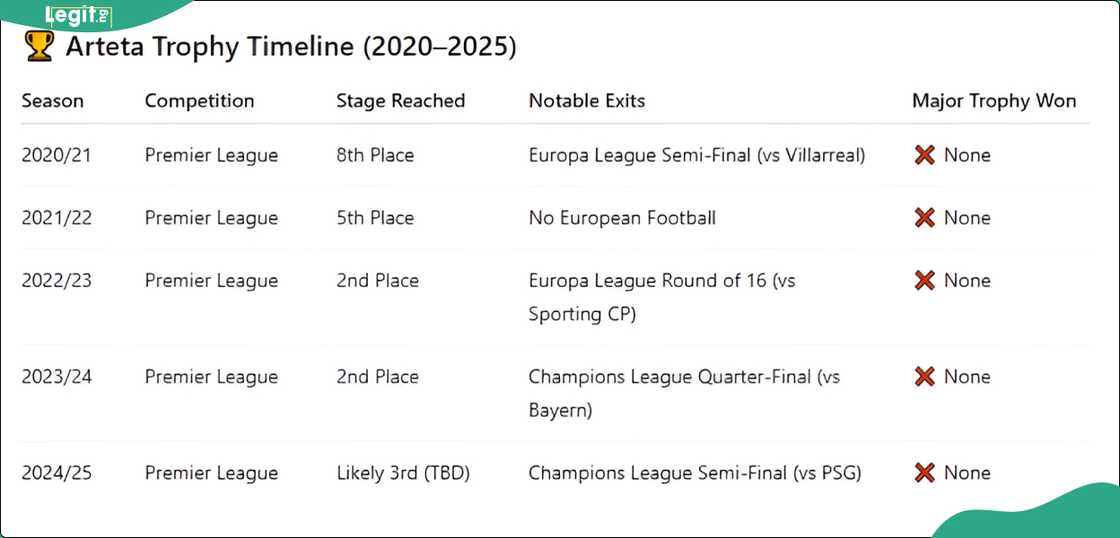
Task: Click the red X for 2022/23
Action: [x=925, y=281]
